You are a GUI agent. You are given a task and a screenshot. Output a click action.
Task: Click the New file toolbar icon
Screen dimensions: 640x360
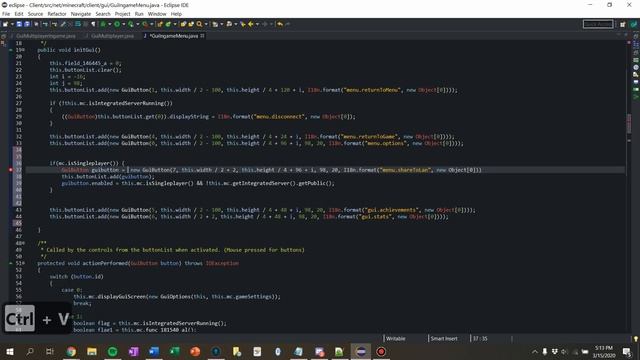(6, 24)
